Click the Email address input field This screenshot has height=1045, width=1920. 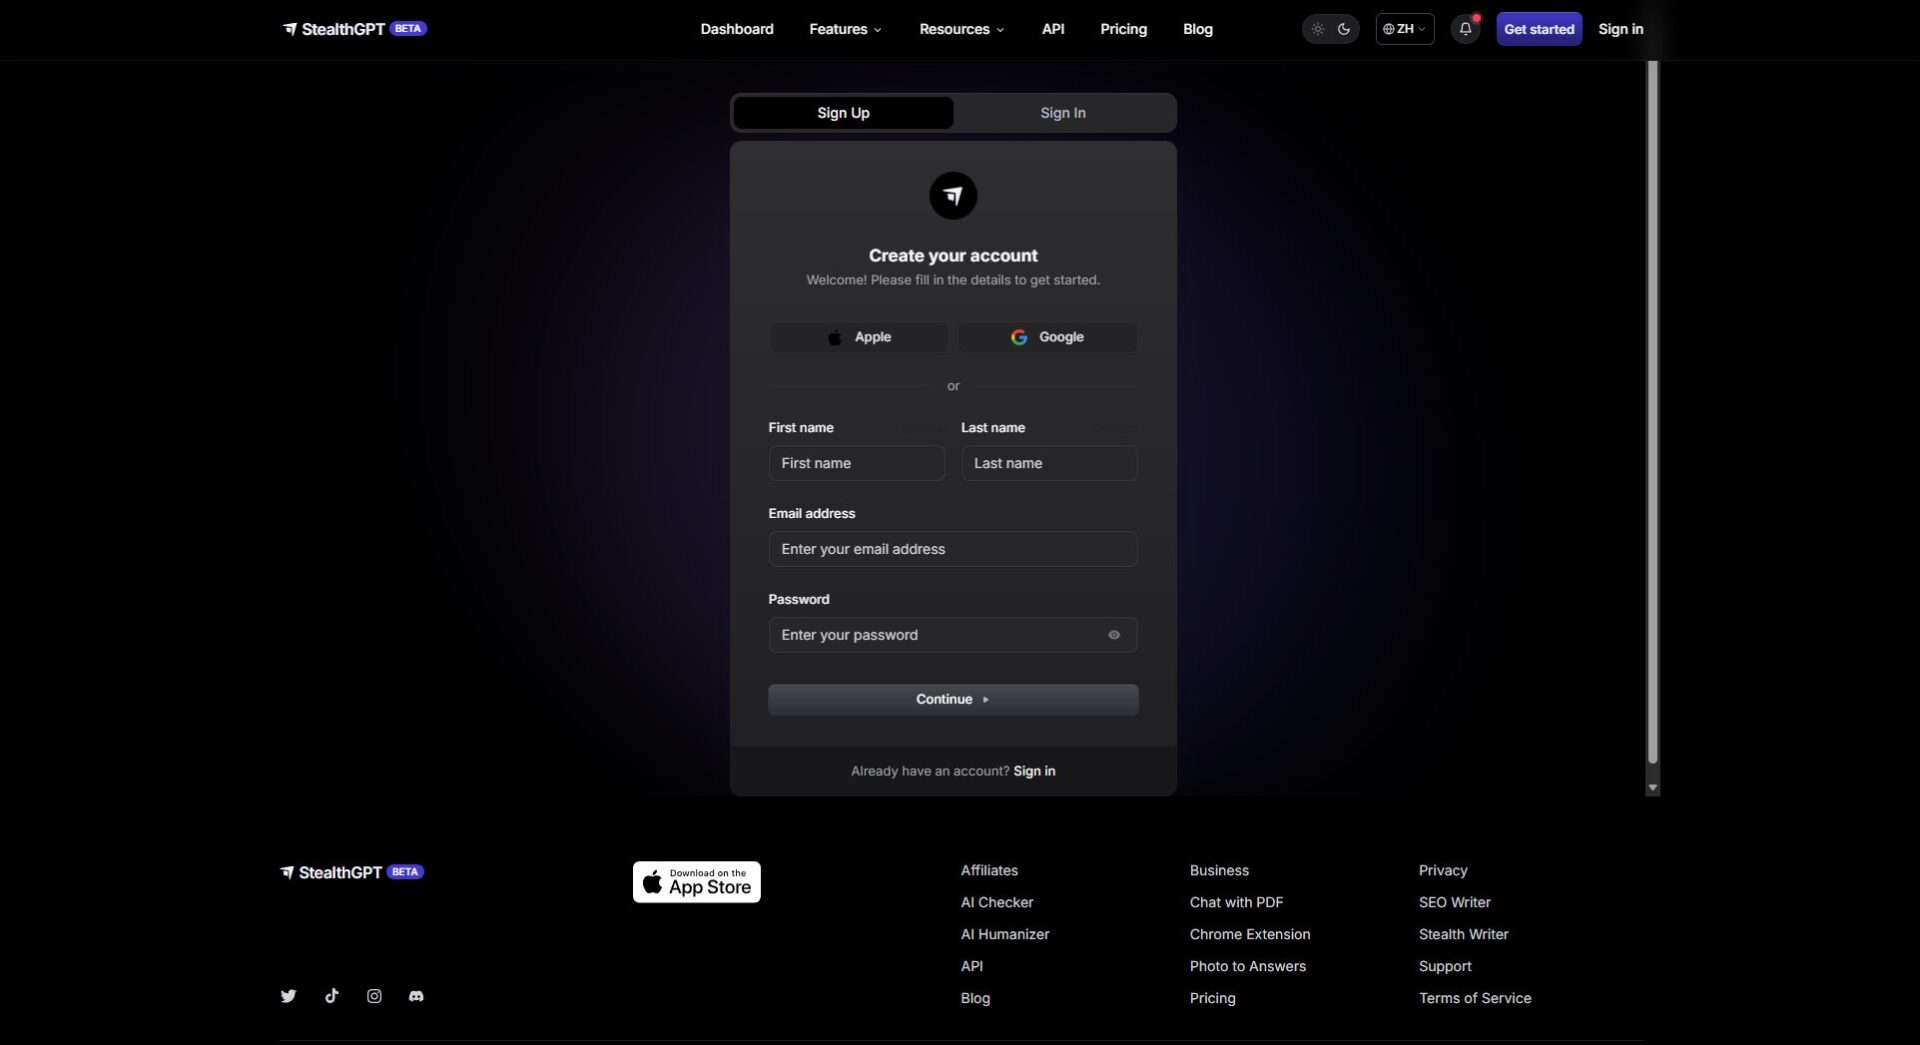(952, 549)
